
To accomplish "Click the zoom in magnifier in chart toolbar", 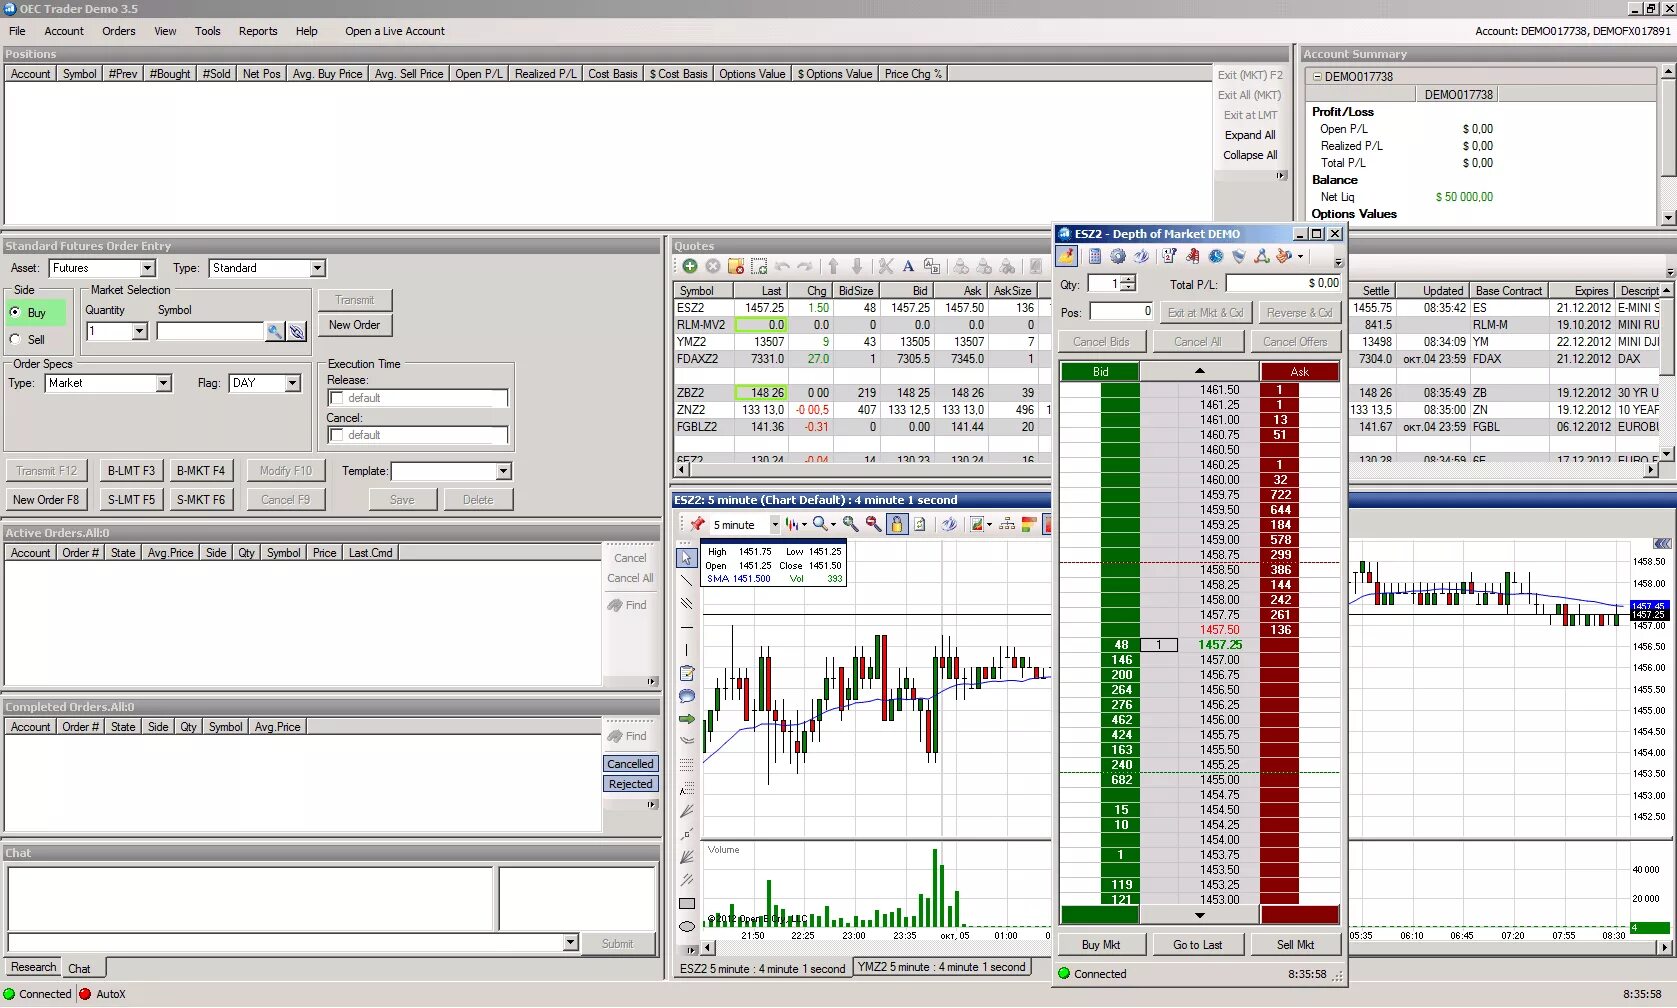I will (x=850, y=524).
